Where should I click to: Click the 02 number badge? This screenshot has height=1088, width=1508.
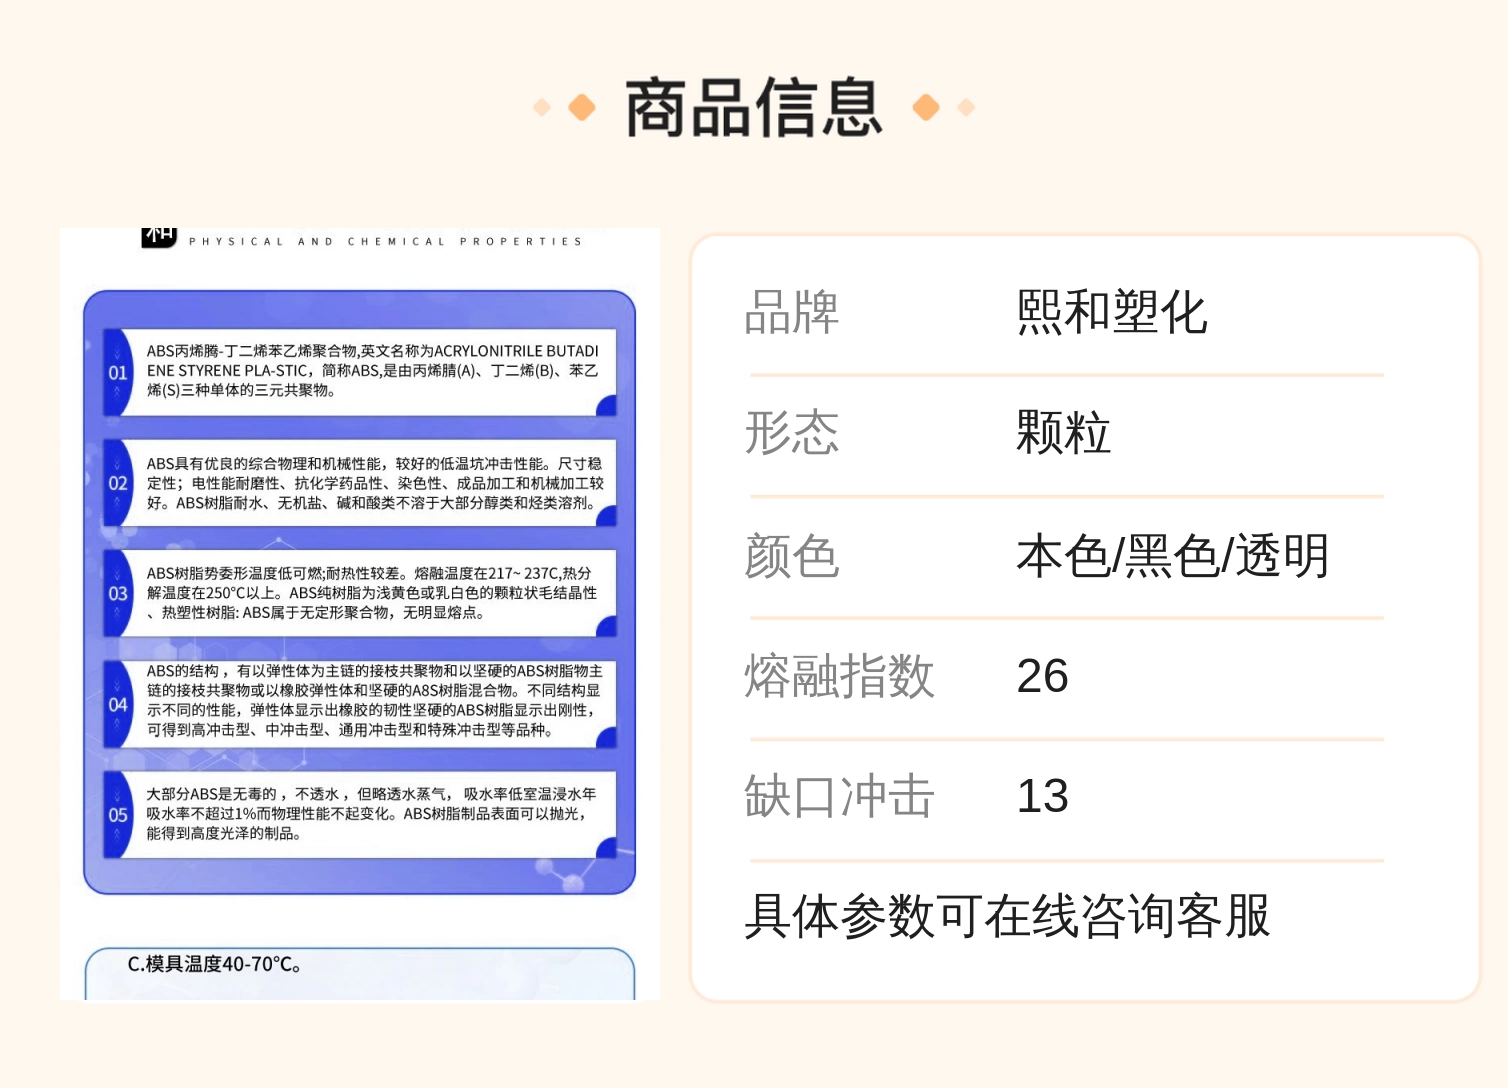click(118, 483)
